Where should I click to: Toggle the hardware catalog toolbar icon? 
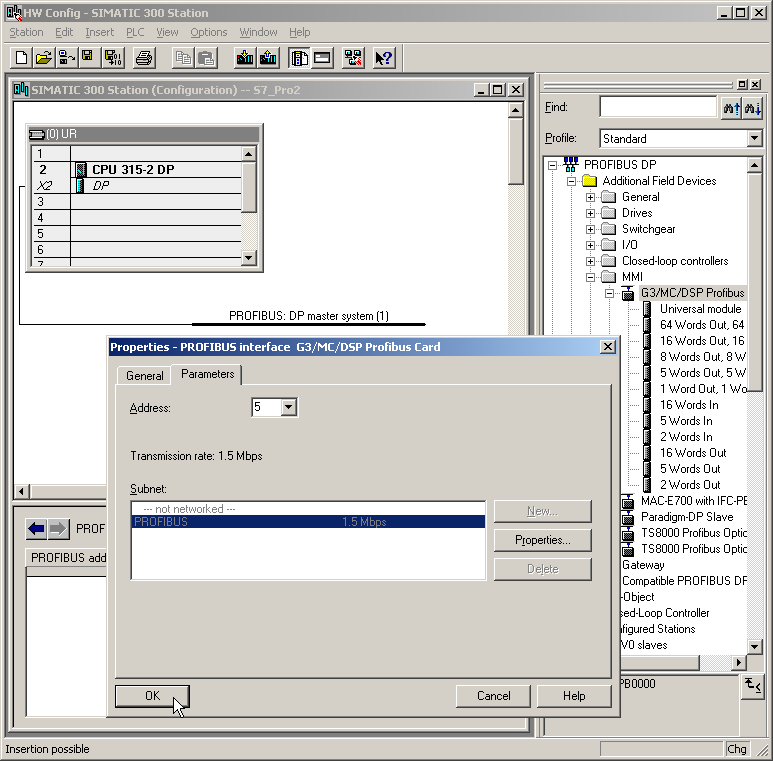tap(299, 58)
